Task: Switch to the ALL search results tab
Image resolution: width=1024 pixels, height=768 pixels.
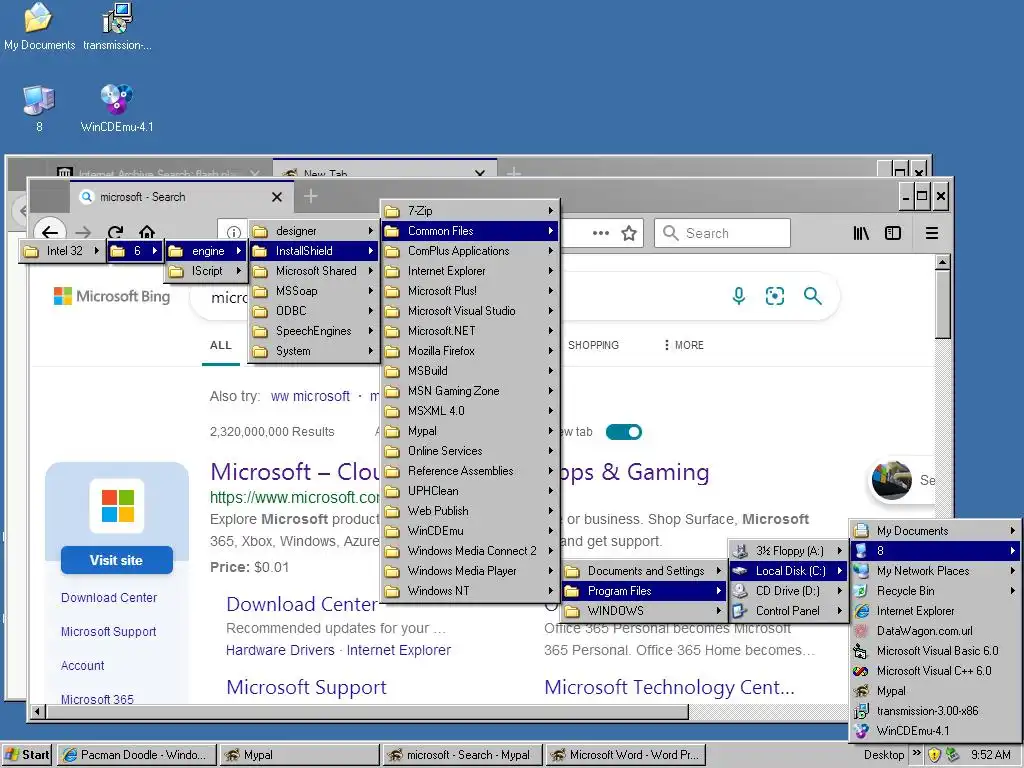Action: [221, 345]
